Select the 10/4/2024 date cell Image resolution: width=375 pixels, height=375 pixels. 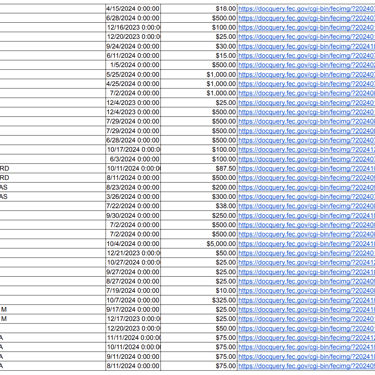tap(133, 244)
